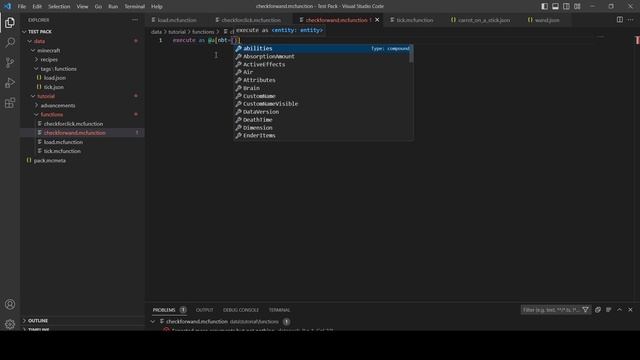
Task: Toggle view as tree icon in Problems panel
Action: coord(609,310)
